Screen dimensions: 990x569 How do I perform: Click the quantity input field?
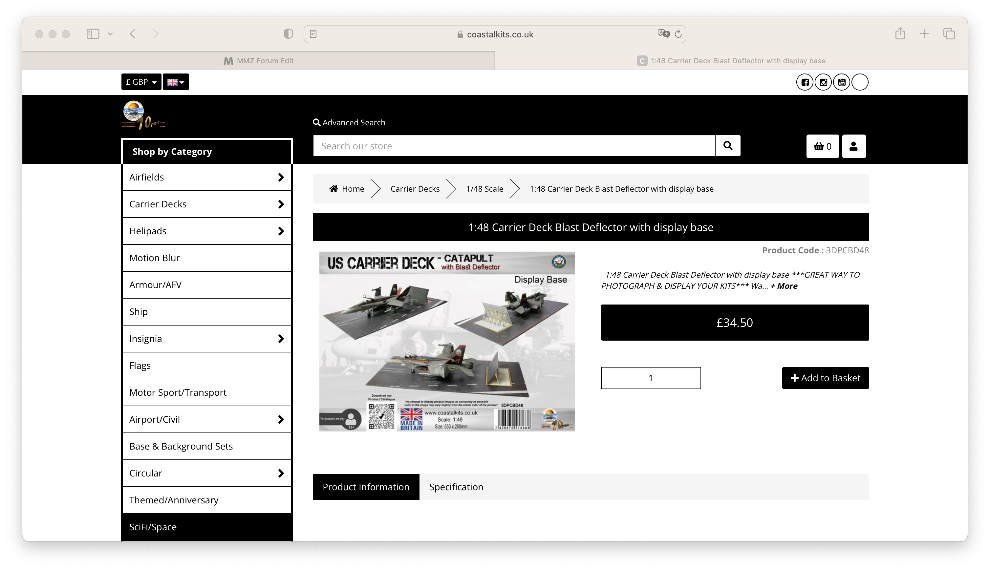click(650, 378)
